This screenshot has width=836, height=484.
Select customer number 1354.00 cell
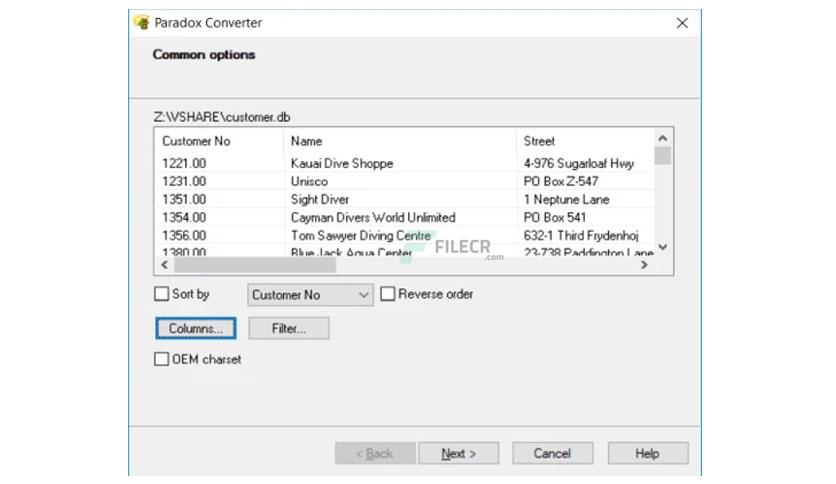(x=220, y=217)
